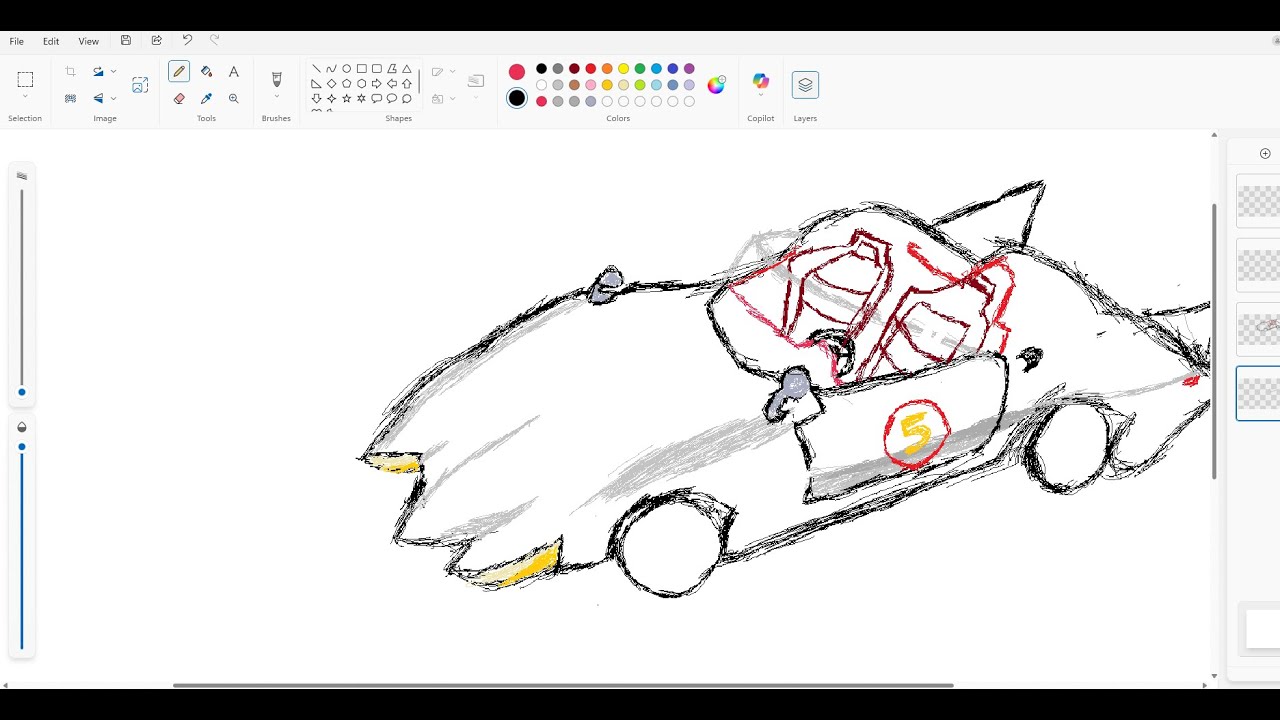Select the Eraser tool
1280x720 pixels.
179,98
